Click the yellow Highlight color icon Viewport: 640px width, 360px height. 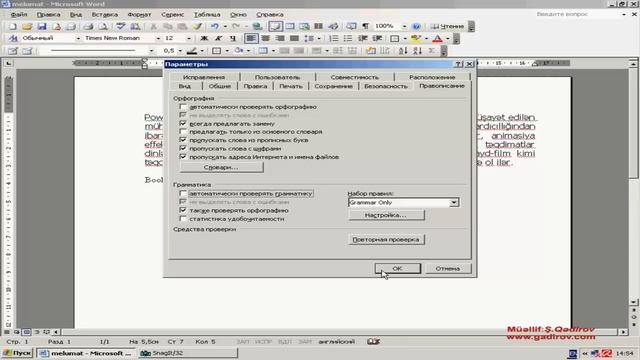coord(416,38)
